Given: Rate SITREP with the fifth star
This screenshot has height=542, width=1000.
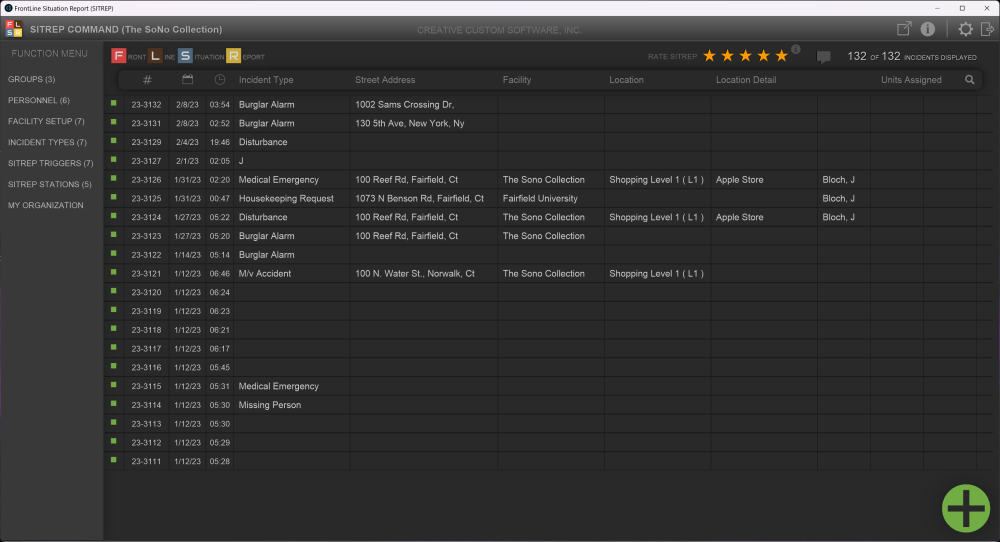Looking at the screenshot, I should 782,56.
